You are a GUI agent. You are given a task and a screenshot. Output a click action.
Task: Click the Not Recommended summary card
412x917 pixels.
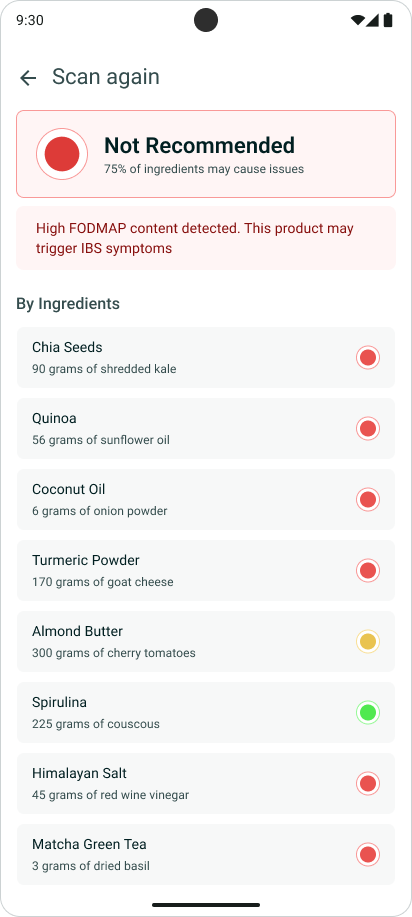(206, 154)
